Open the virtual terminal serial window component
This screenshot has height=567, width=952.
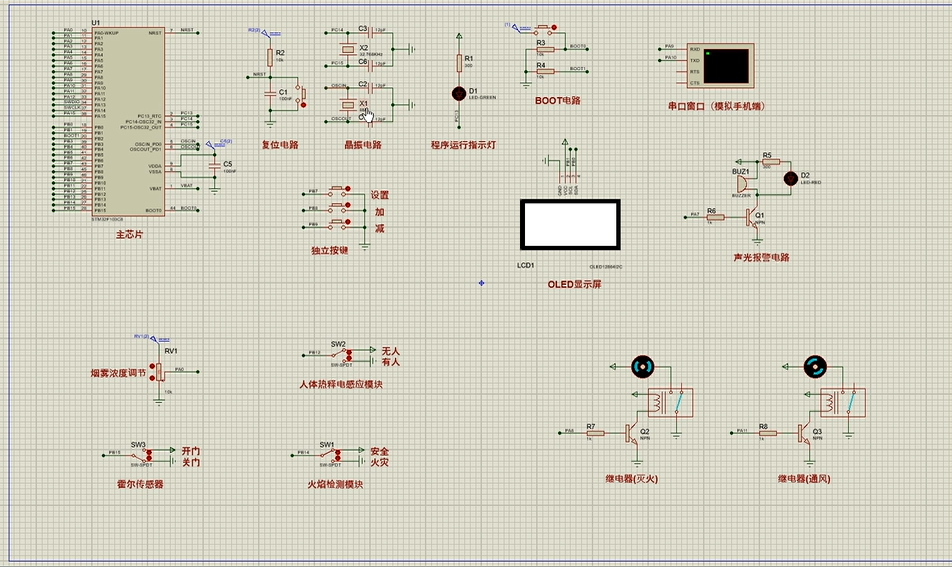[721, 66]
